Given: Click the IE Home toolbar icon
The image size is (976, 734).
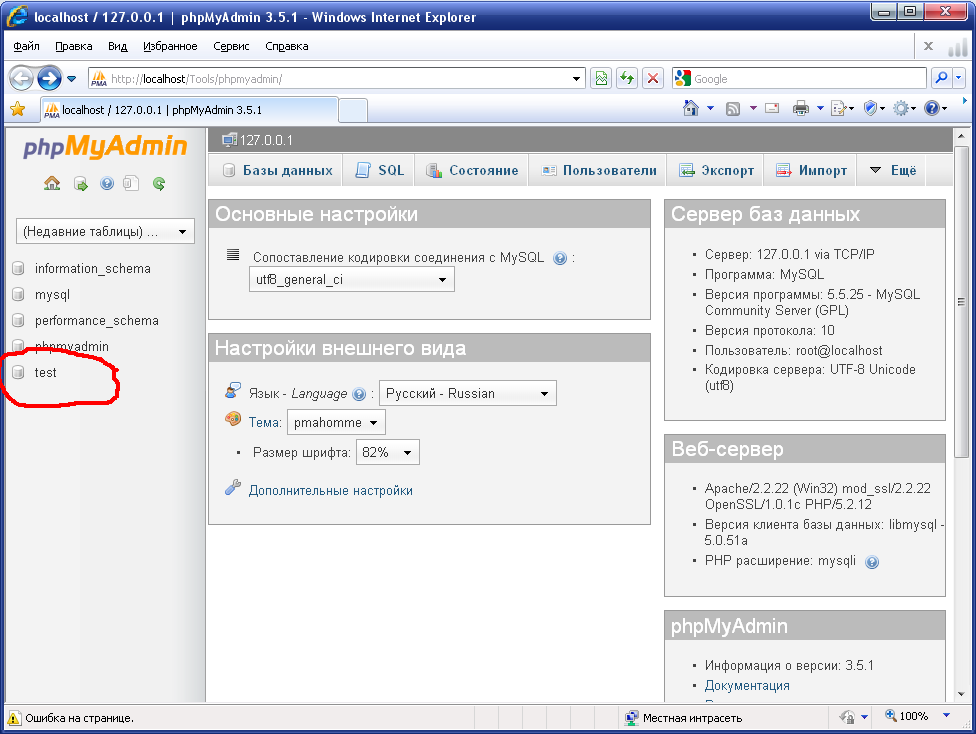Looking at the screenshot, I should [x=690, y=108].
